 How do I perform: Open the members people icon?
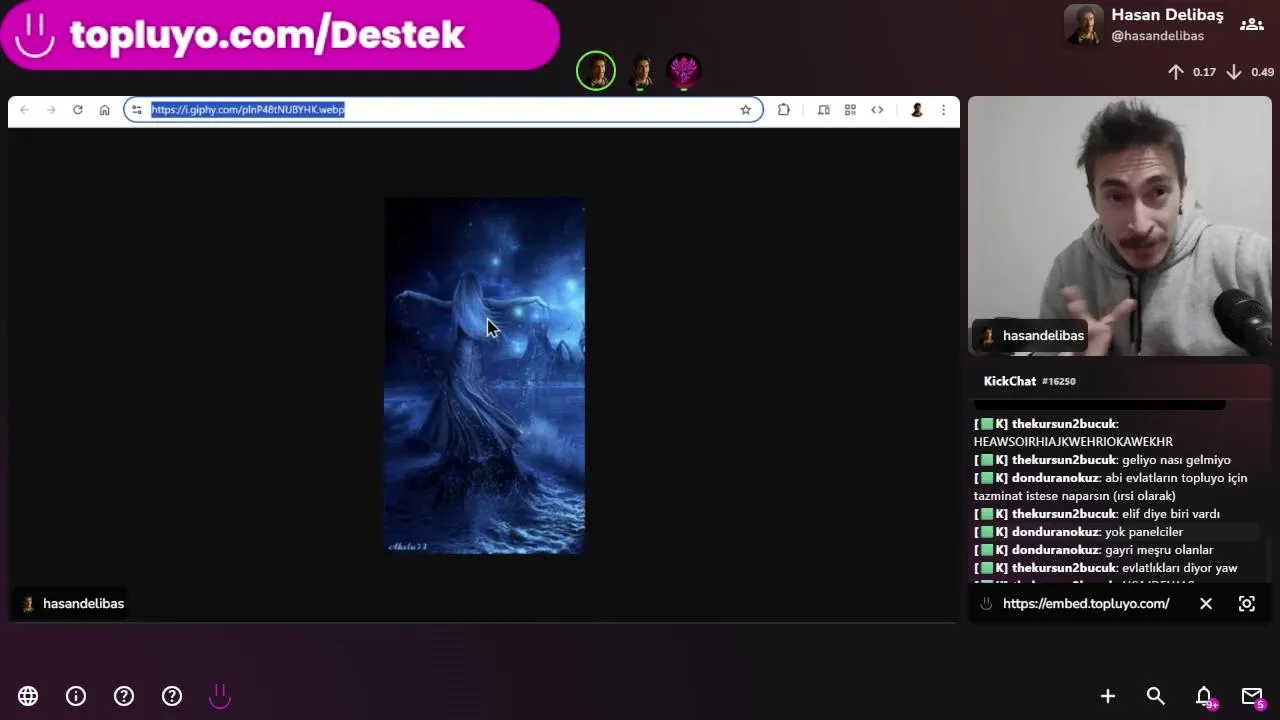[x=1251, y=24]
